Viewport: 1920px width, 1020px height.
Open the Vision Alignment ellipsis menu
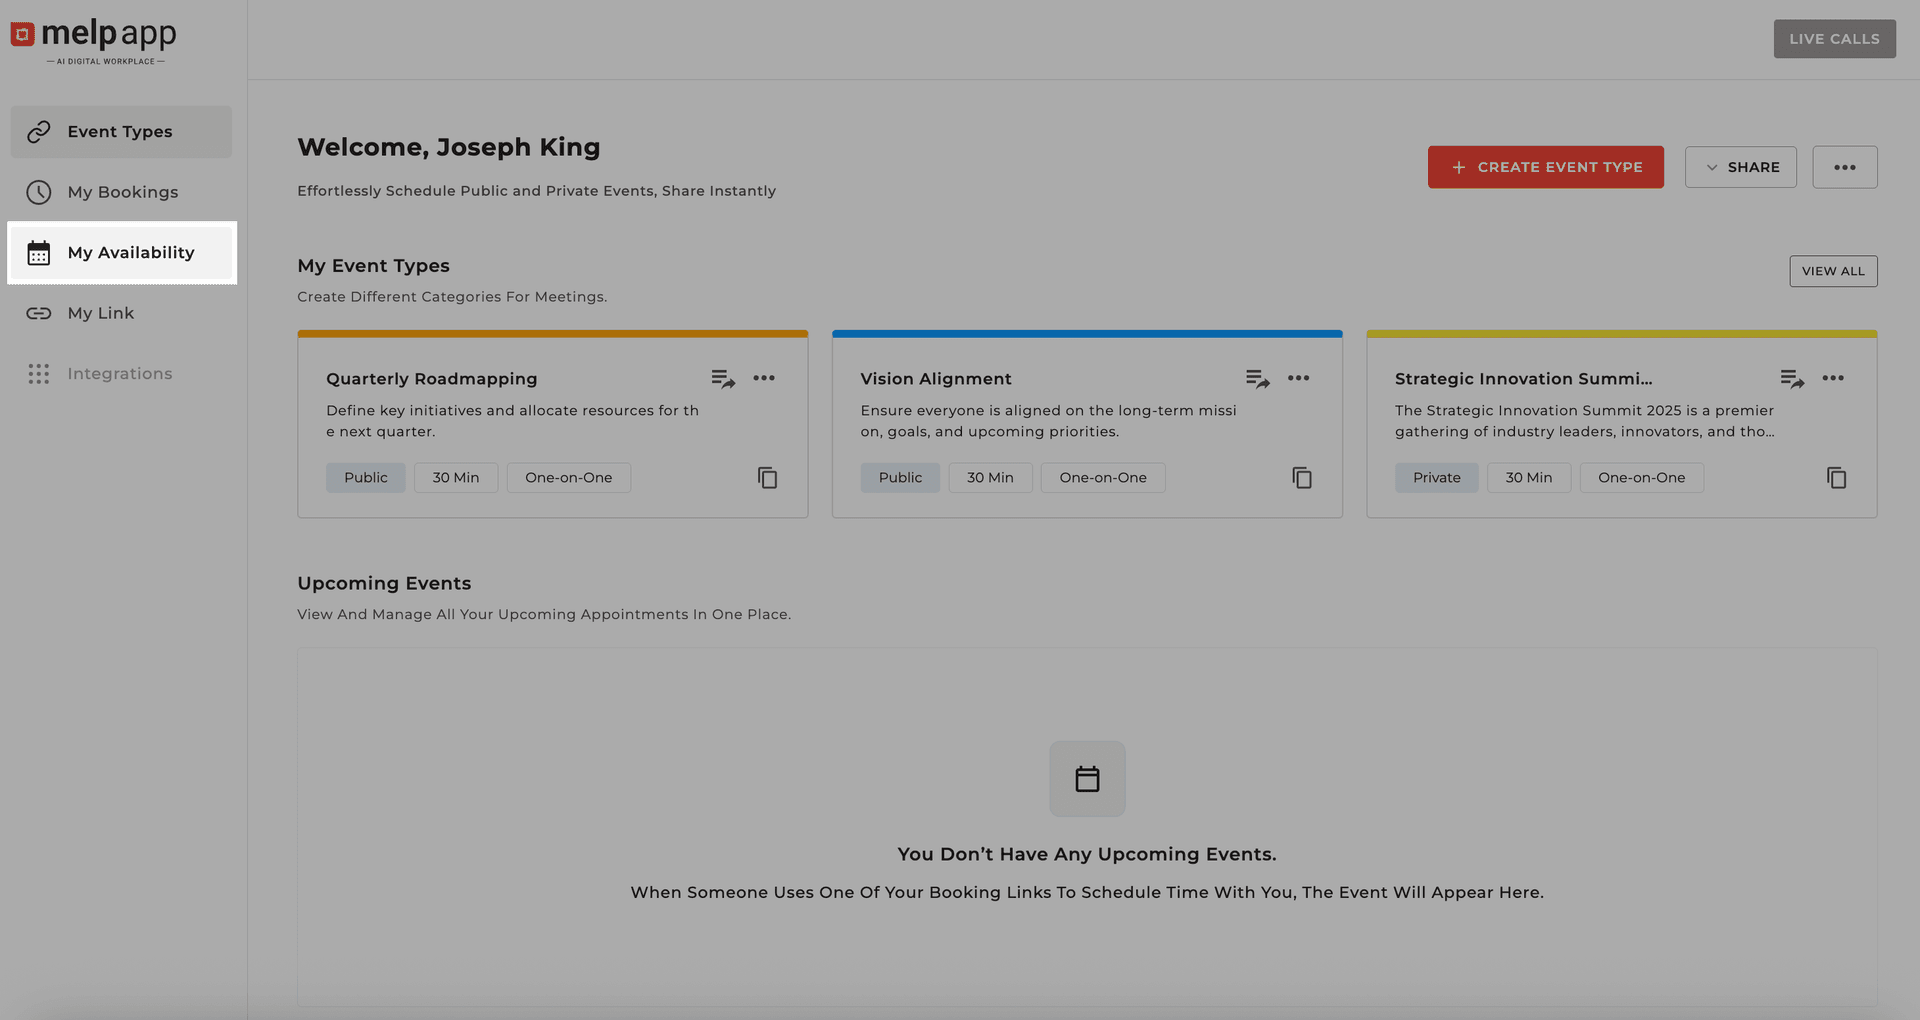pos(1299,378)
